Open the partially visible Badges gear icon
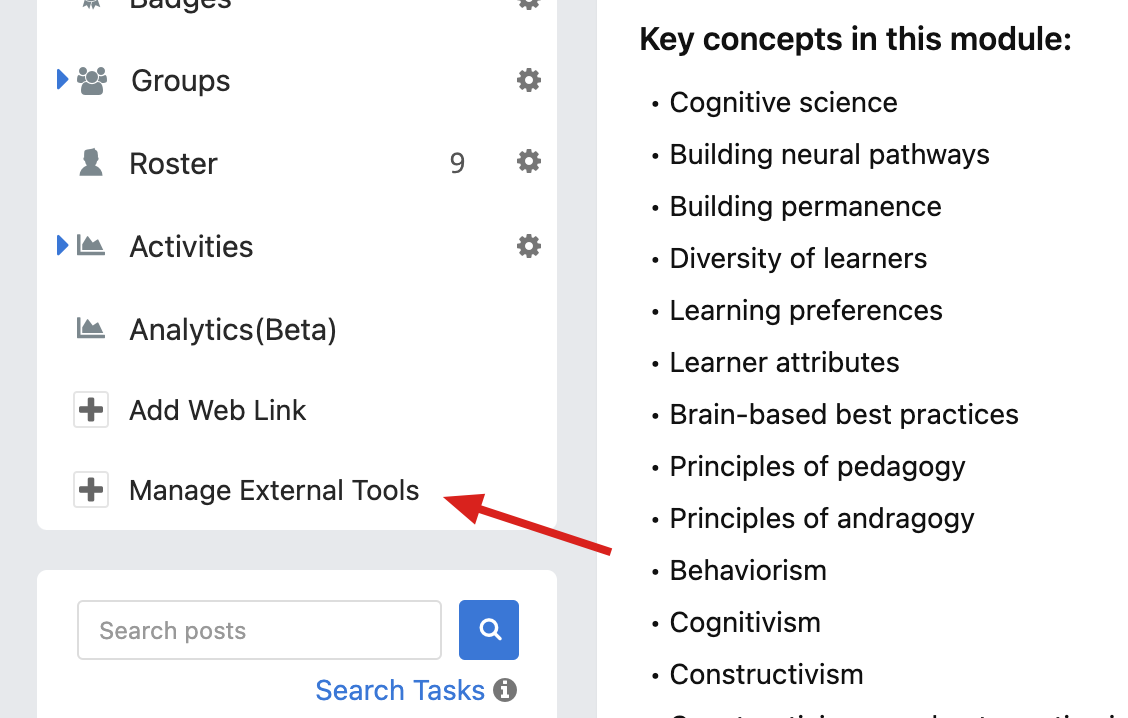 pyautogui.click(x=529, y=4)
